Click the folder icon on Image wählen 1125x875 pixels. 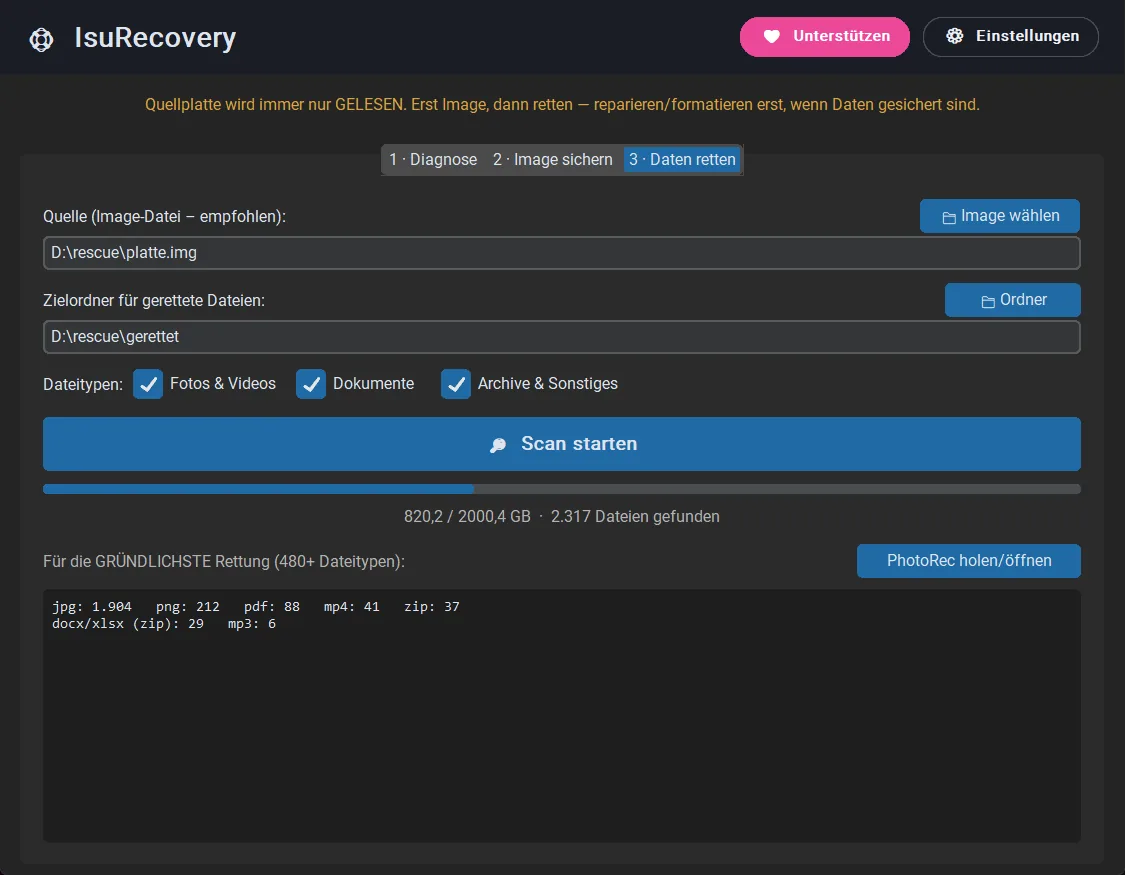[949, 217]
